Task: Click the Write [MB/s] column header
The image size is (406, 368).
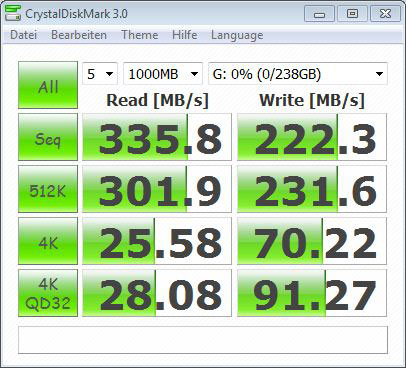Action: (312, 100)
